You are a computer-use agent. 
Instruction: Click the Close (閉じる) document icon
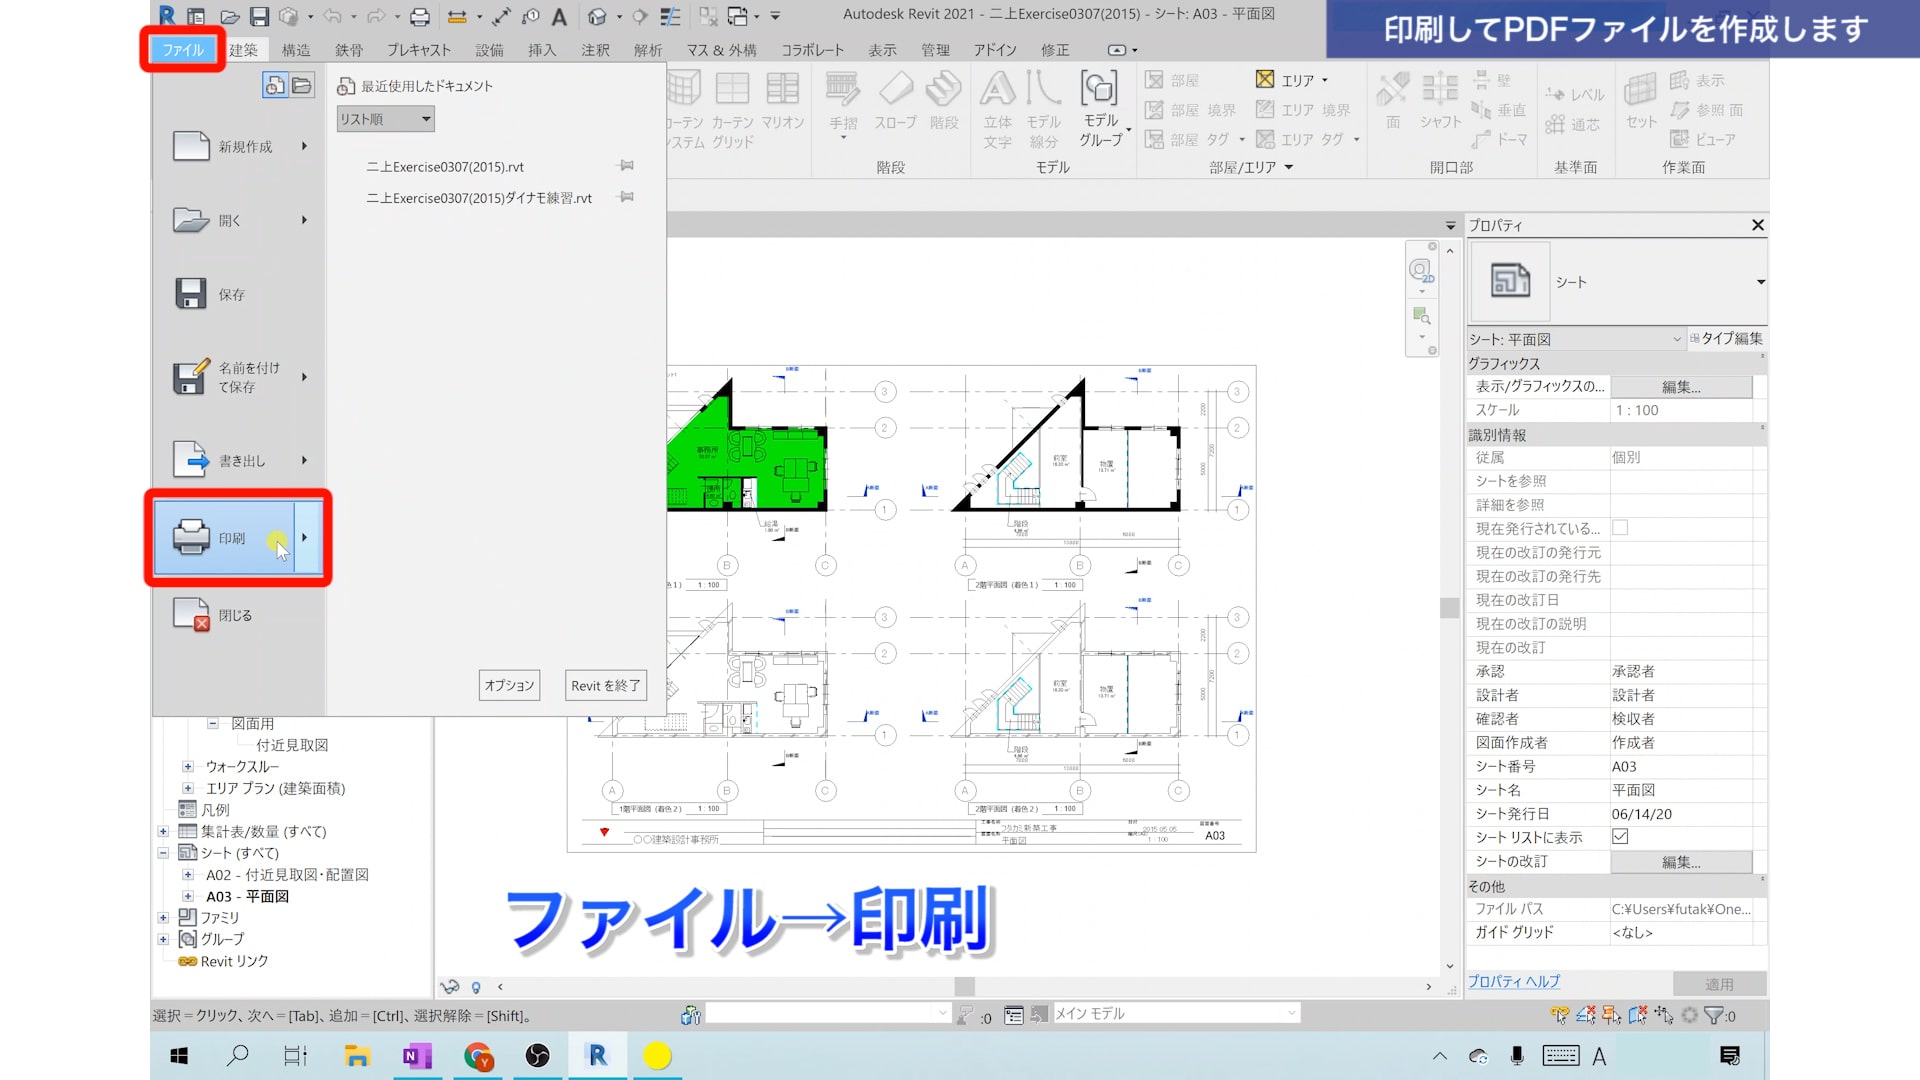click(191, 615)
